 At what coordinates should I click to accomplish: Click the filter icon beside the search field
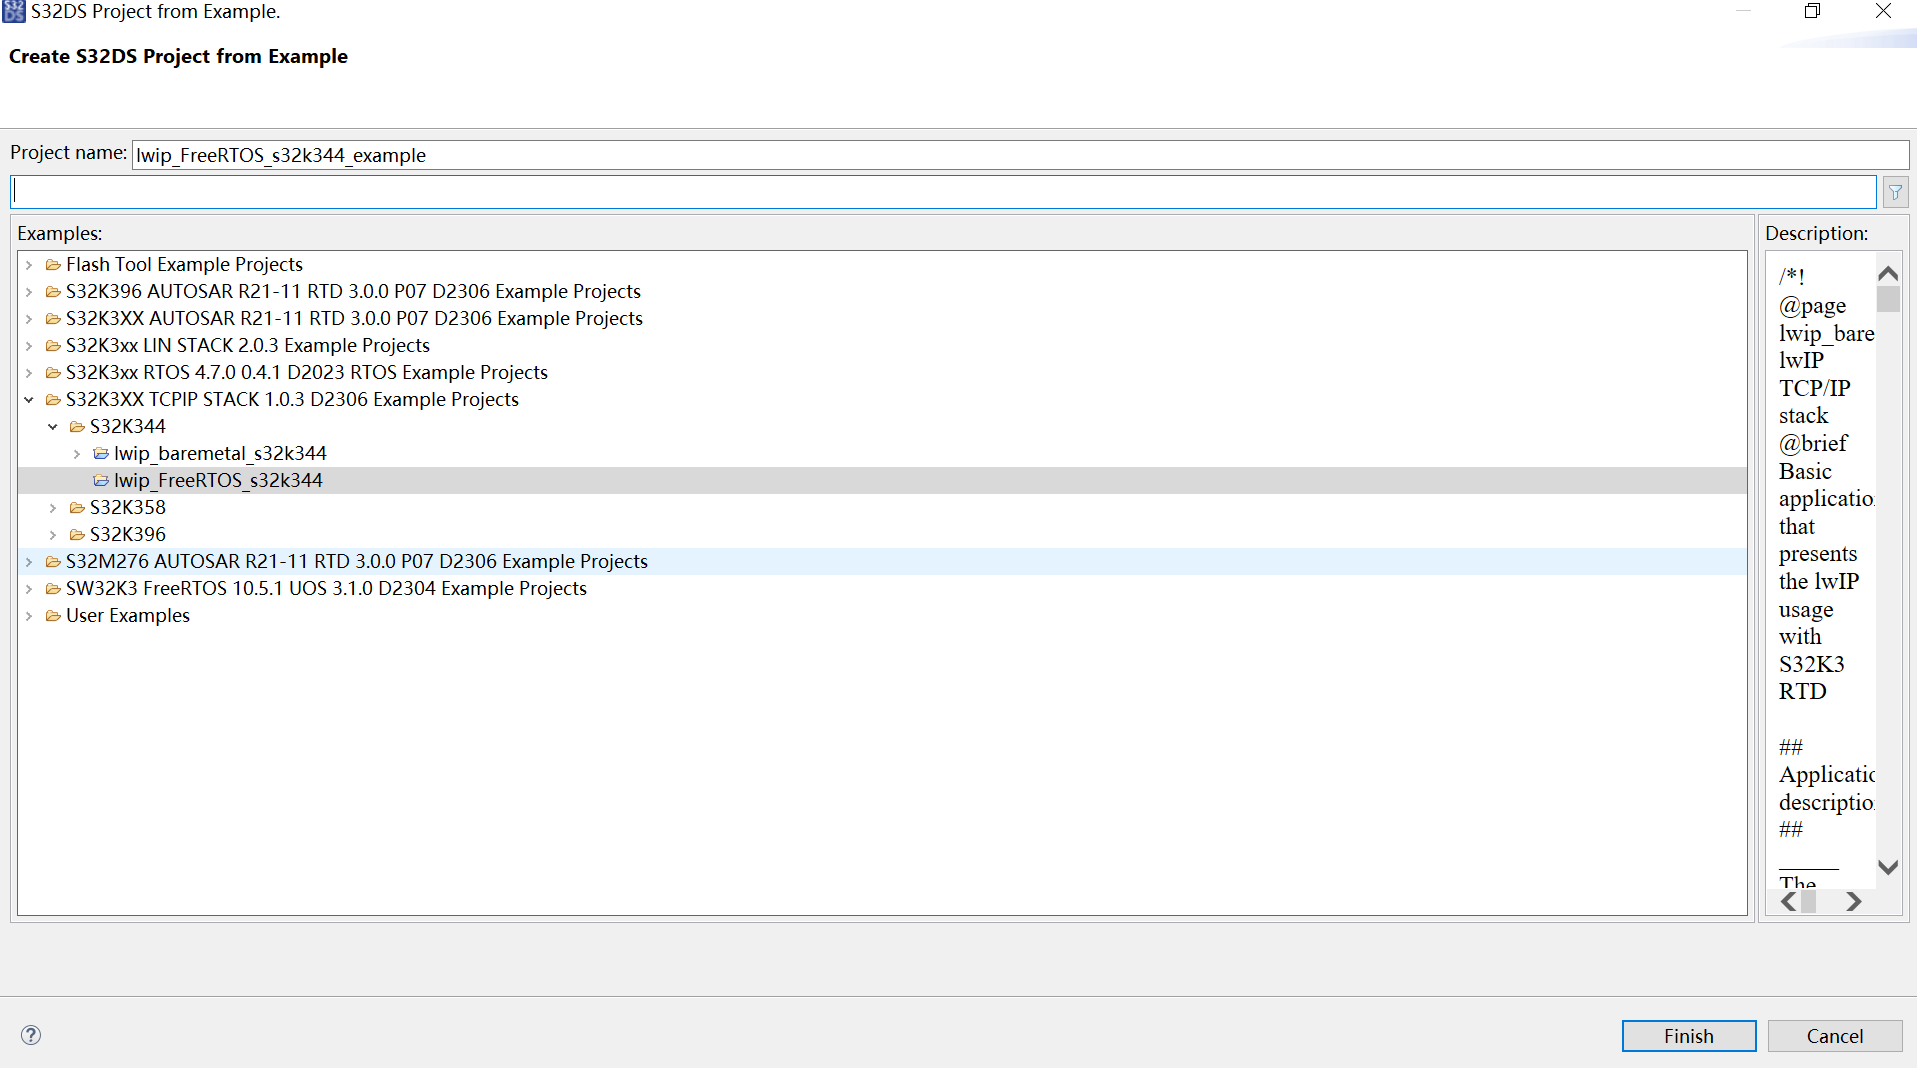coord(1895,191)
